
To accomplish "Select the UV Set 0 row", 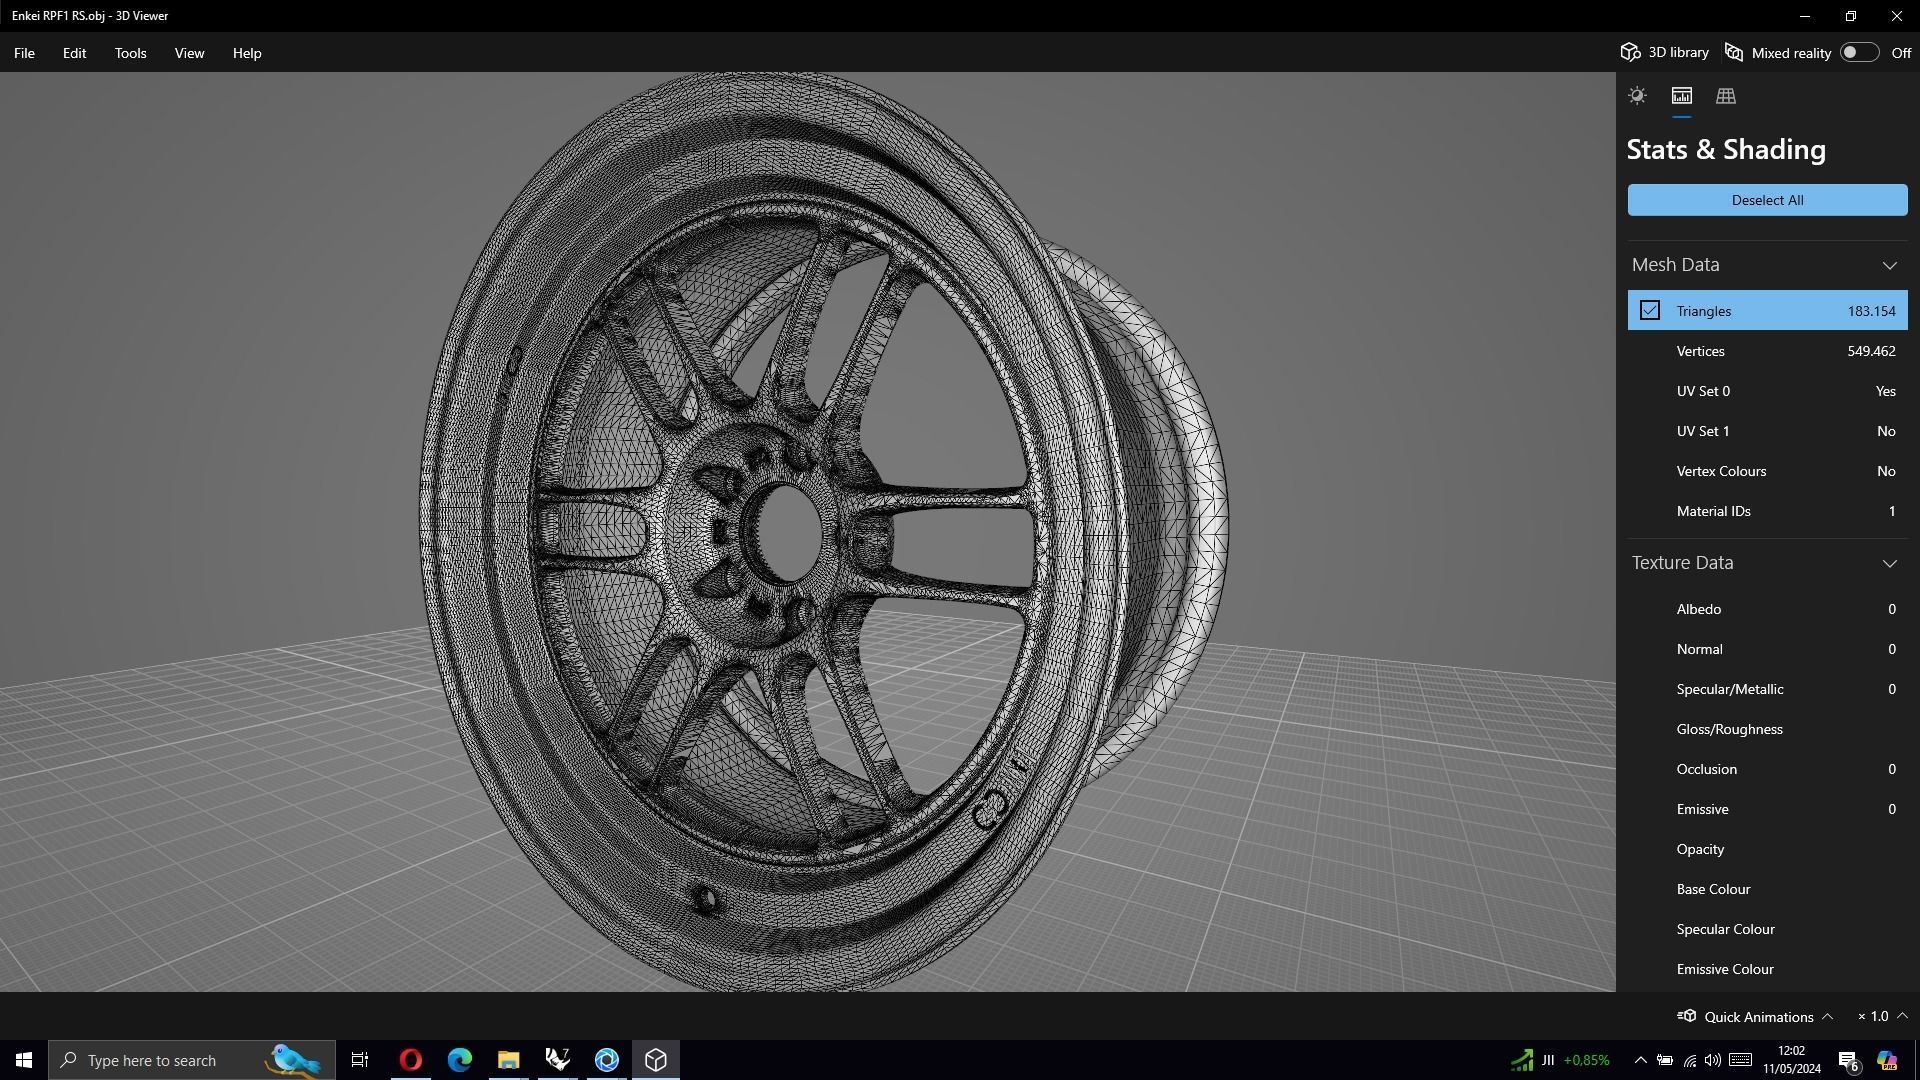I will point(1767,391).
